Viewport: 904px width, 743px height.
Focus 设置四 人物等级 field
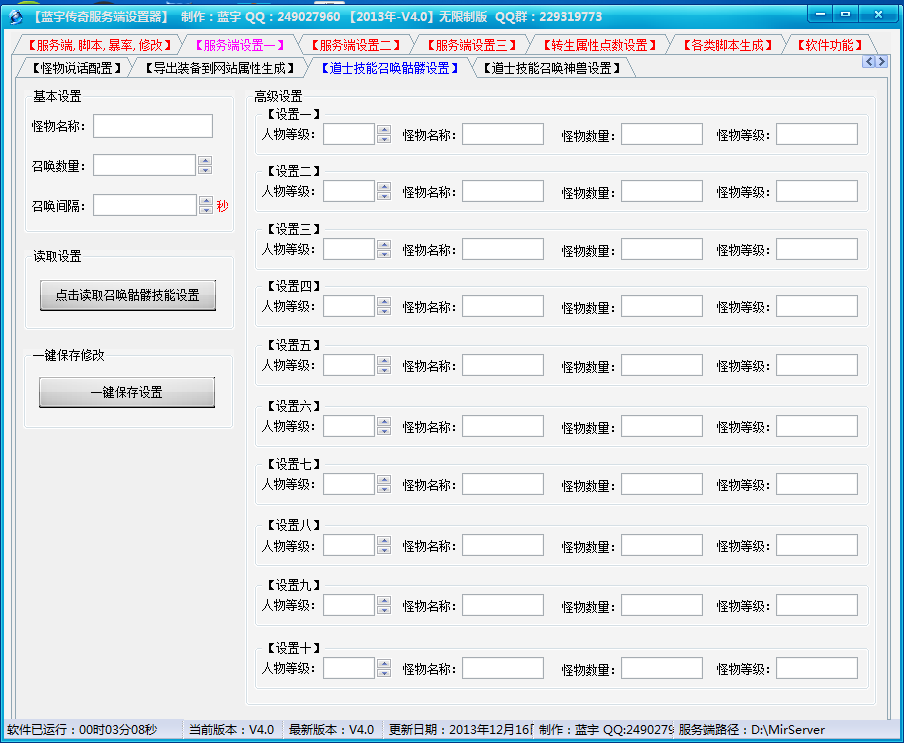tap(348, 306)
